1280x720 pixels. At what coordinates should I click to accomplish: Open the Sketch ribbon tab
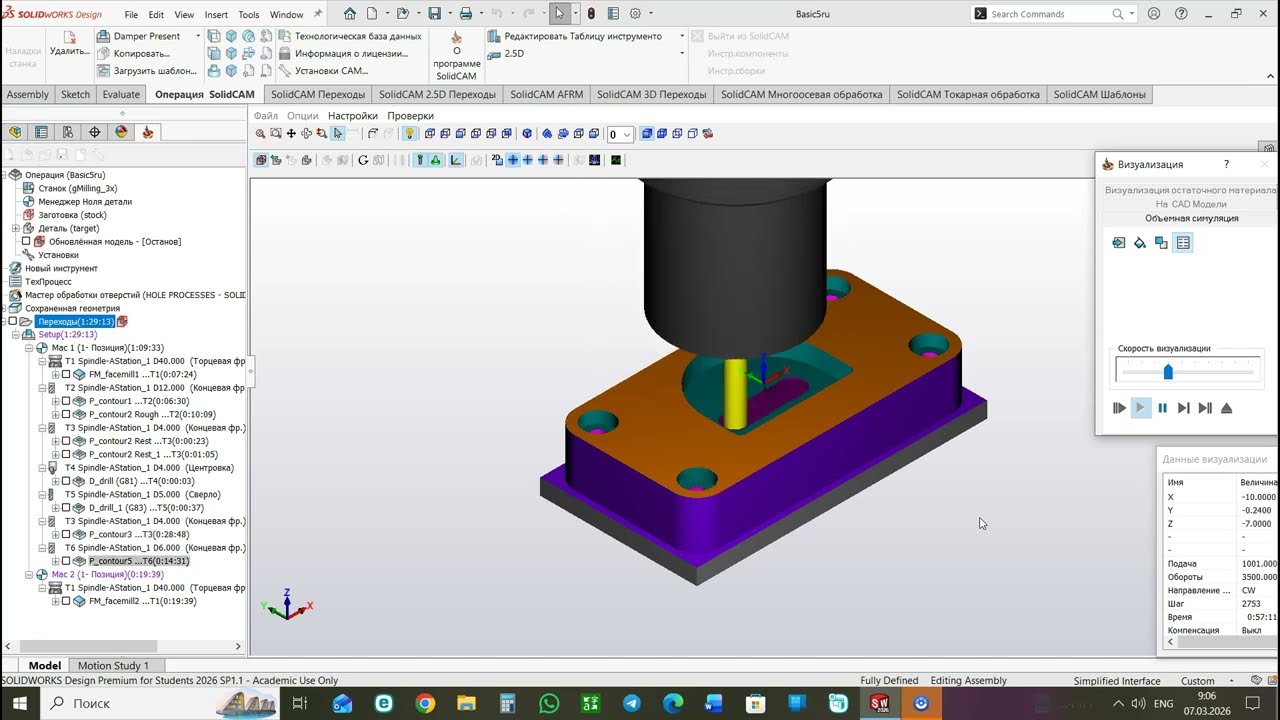[x=75, y=94]
